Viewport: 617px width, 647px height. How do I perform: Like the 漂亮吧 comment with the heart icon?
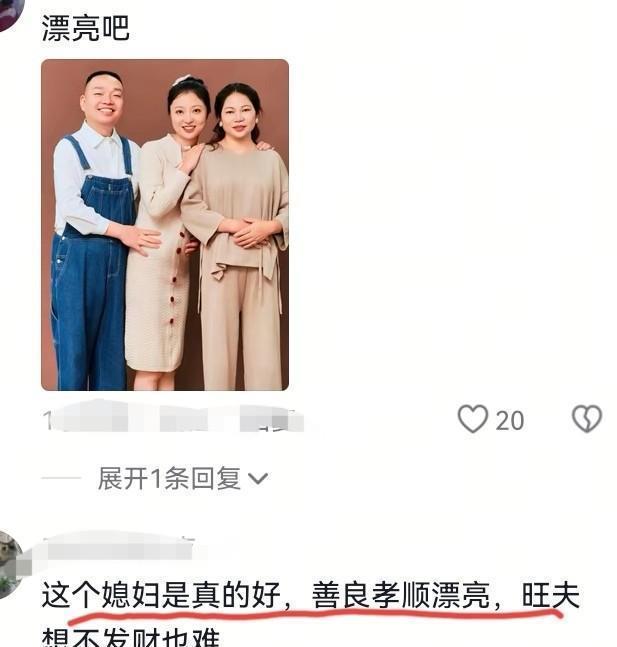coord(473,419)
